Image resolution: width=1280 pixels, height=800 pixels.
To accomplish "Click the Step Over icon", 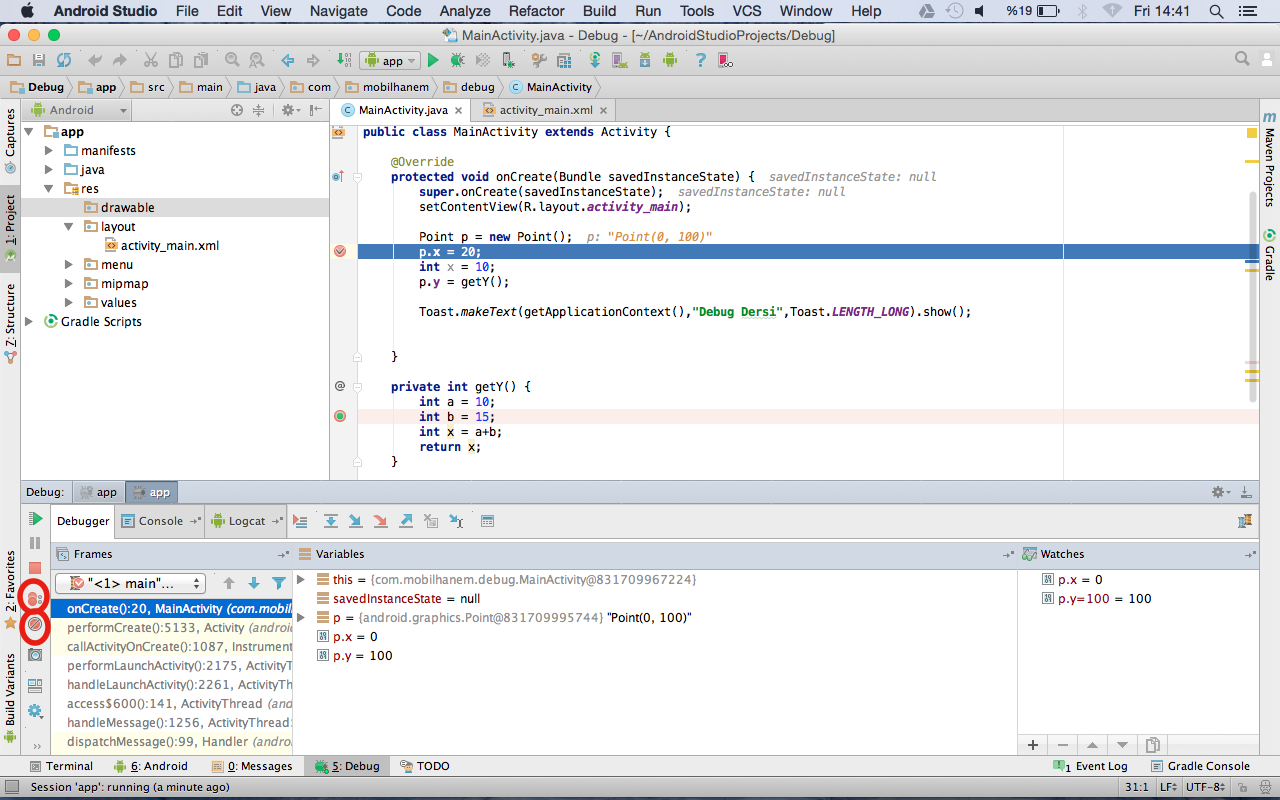I will click(331, 521).
